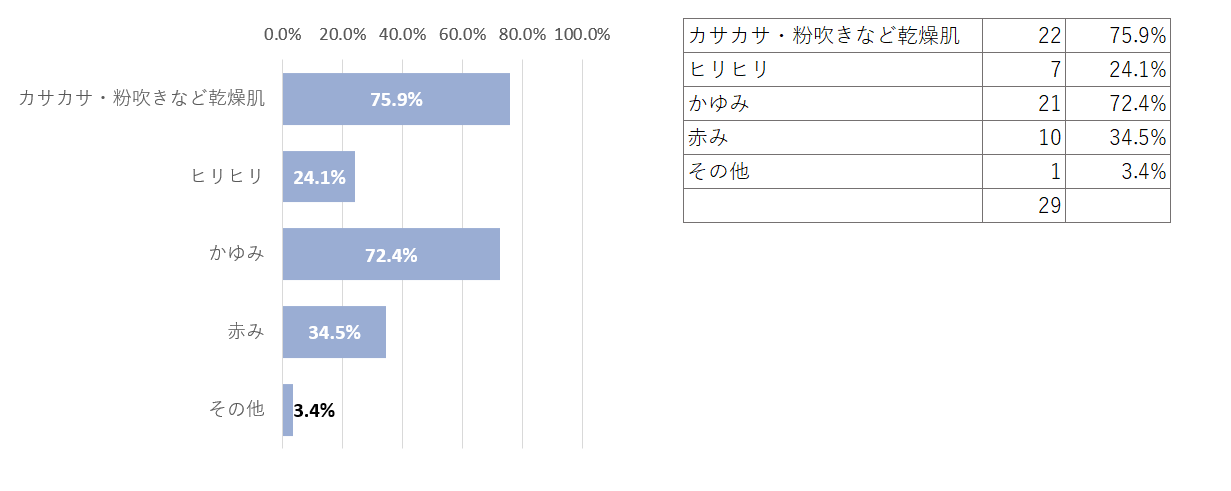Click the 60.0% axis tick label
The width and height of the screenshot is (1231, 491).
coord(462,34)
